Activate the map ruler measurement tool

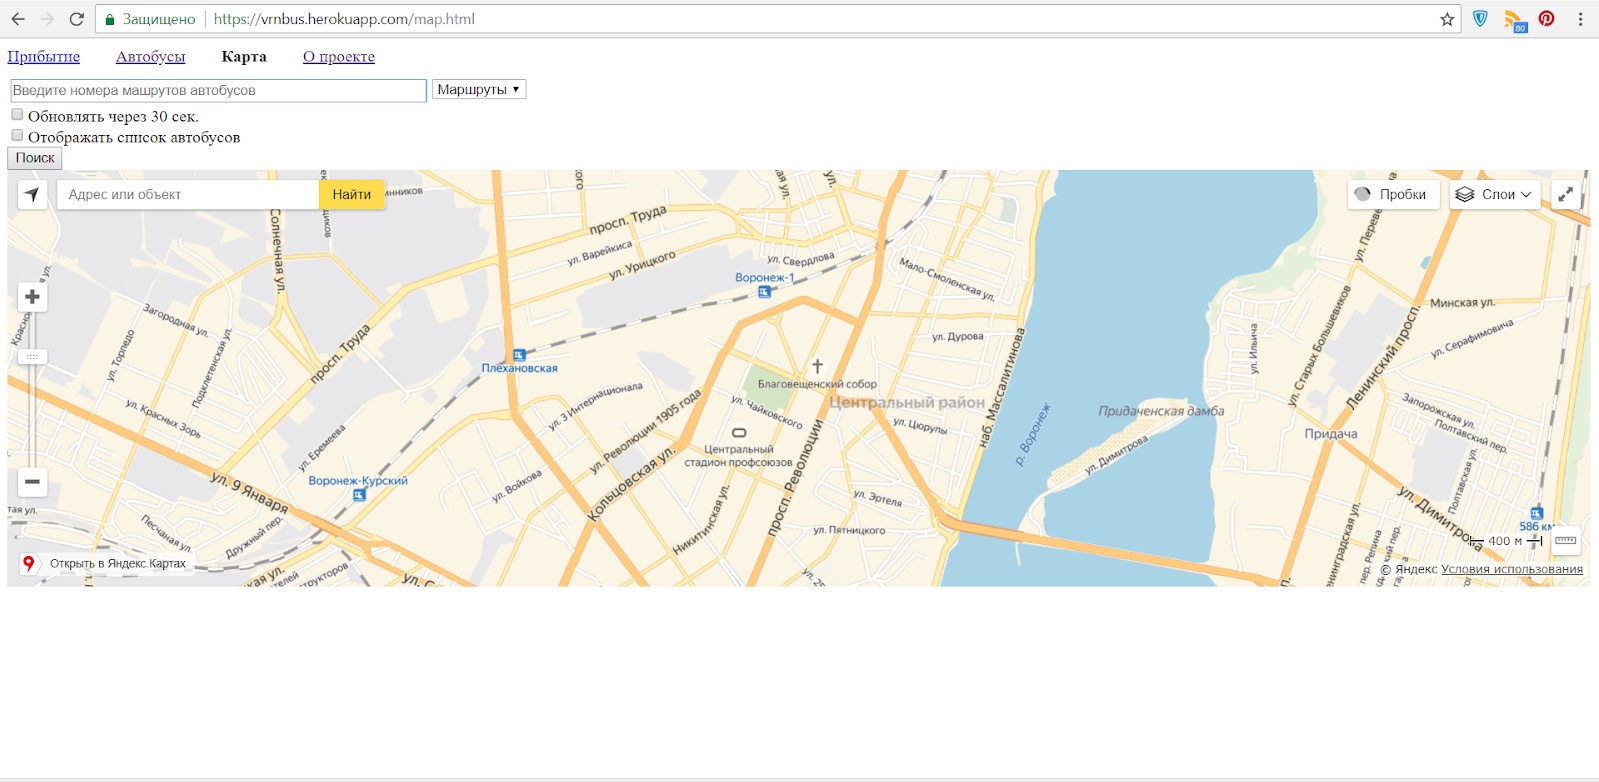(1566, 541)
